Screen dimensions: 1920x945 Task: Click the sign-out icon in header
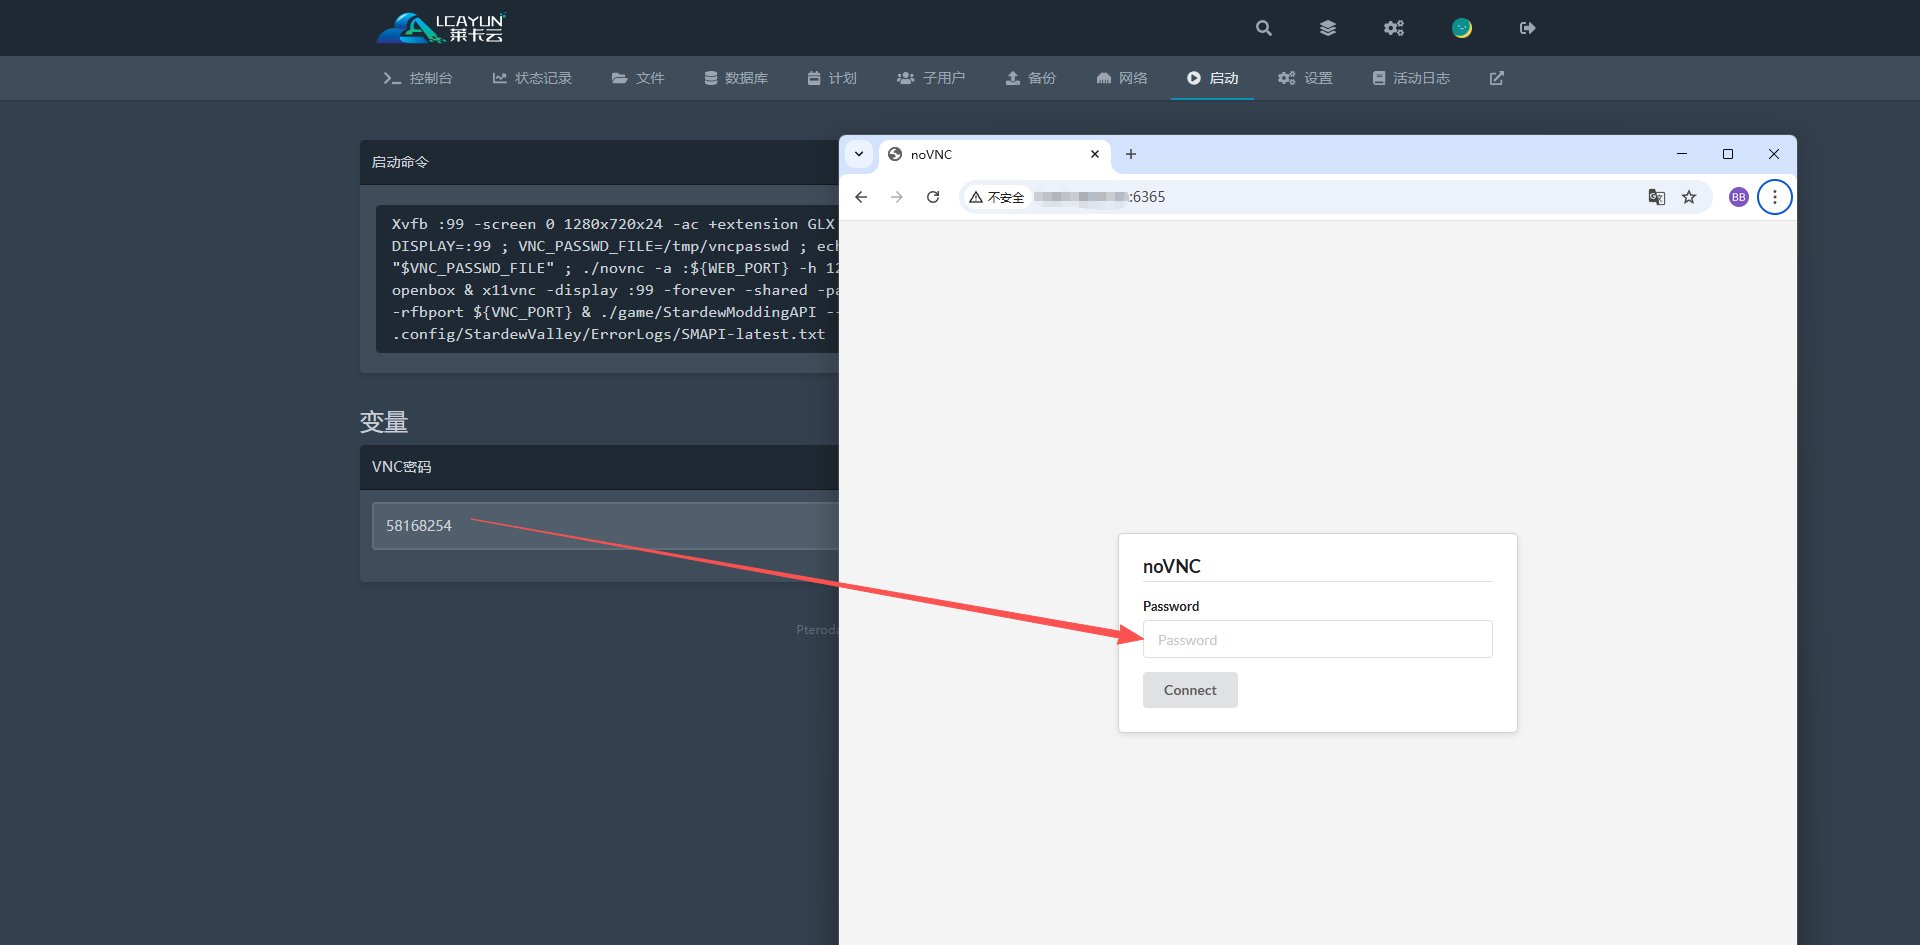click(1527, 28)
